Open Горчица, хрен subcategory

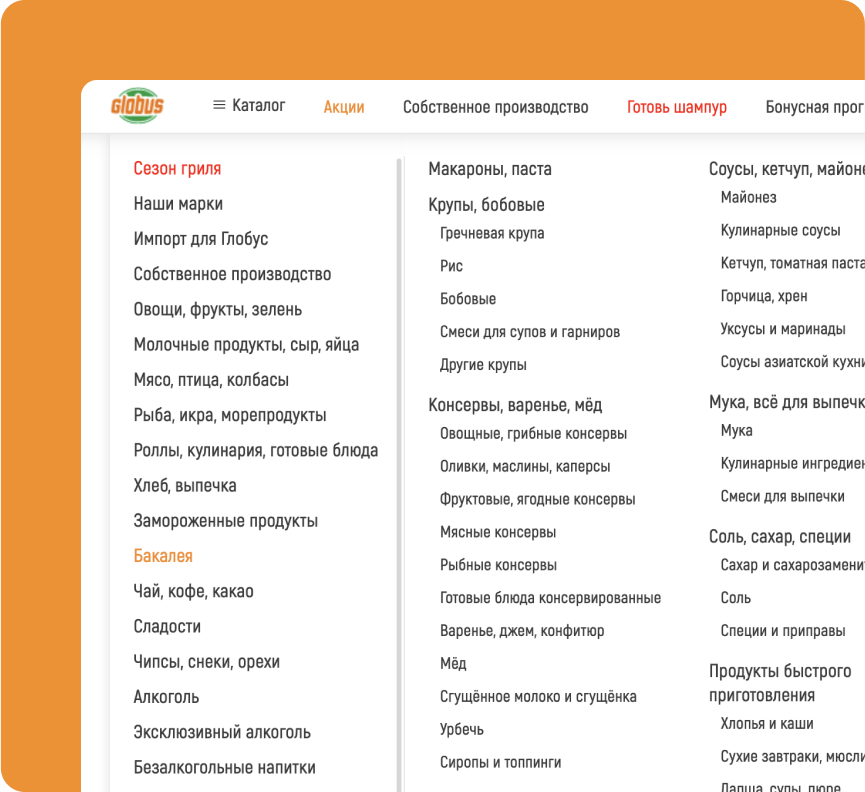coord(763,296)
